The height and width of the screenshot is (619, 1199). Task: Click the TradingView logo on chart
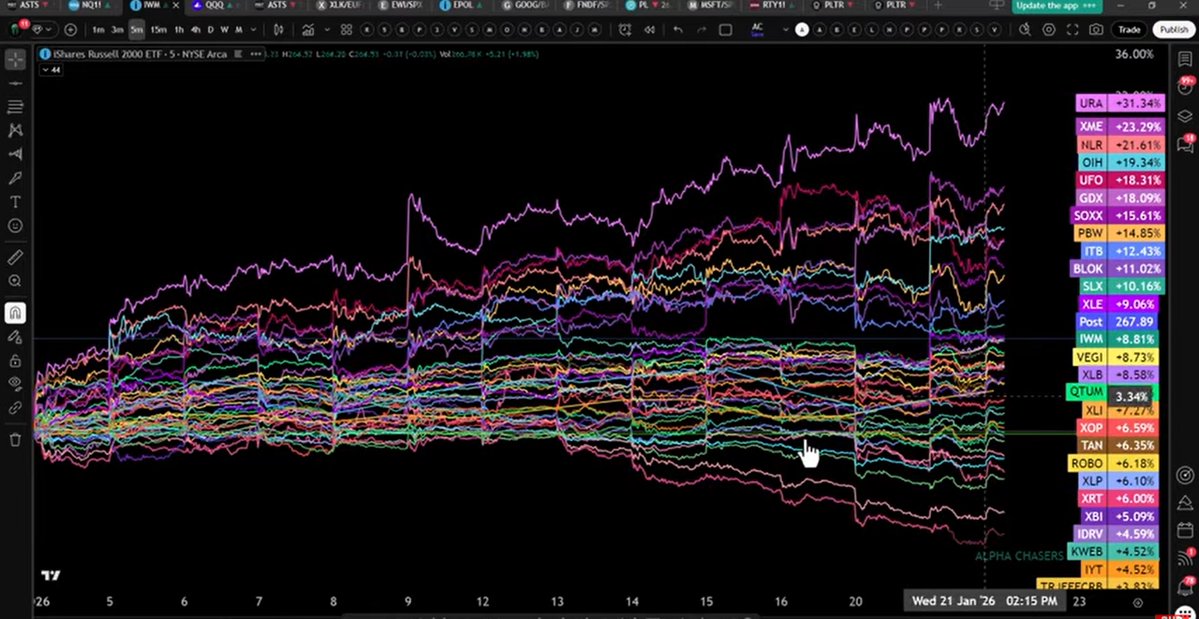coord(50,575)
